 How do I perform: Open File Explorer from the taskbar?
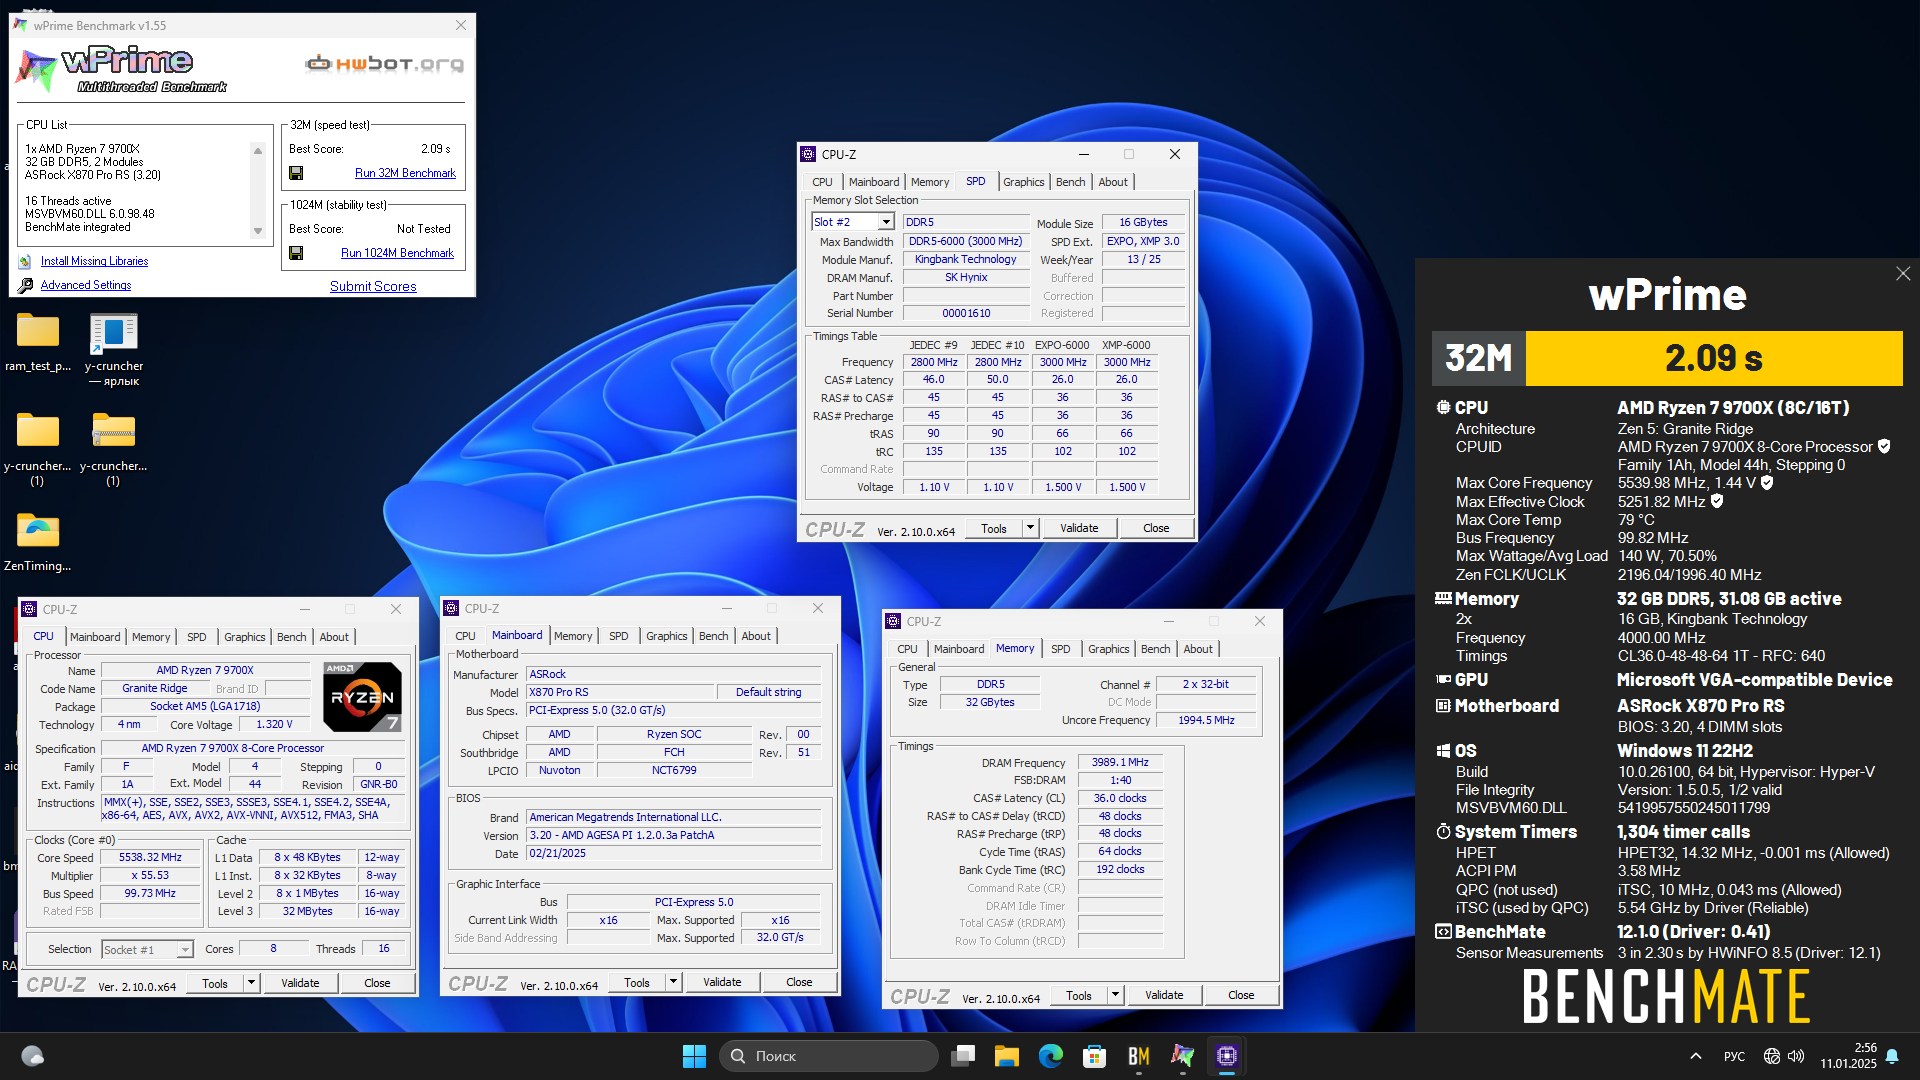1007,1056
